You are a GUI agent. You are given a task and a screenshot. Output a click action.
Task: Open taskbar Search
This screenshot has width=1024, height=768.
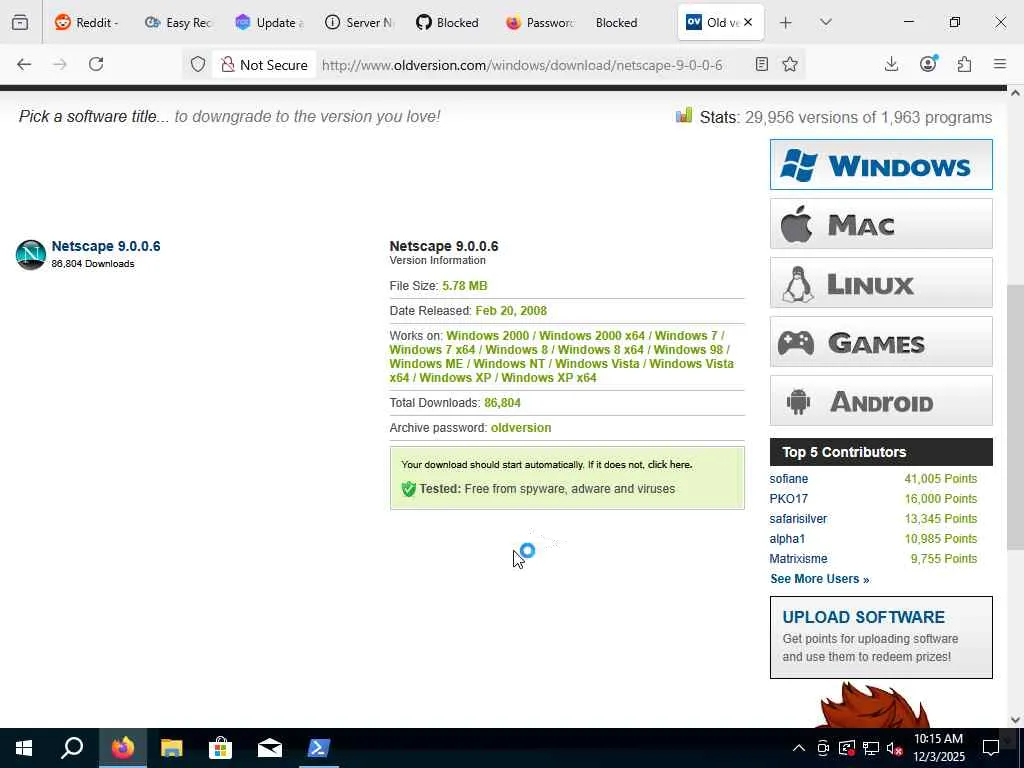(x=72, y=748)
